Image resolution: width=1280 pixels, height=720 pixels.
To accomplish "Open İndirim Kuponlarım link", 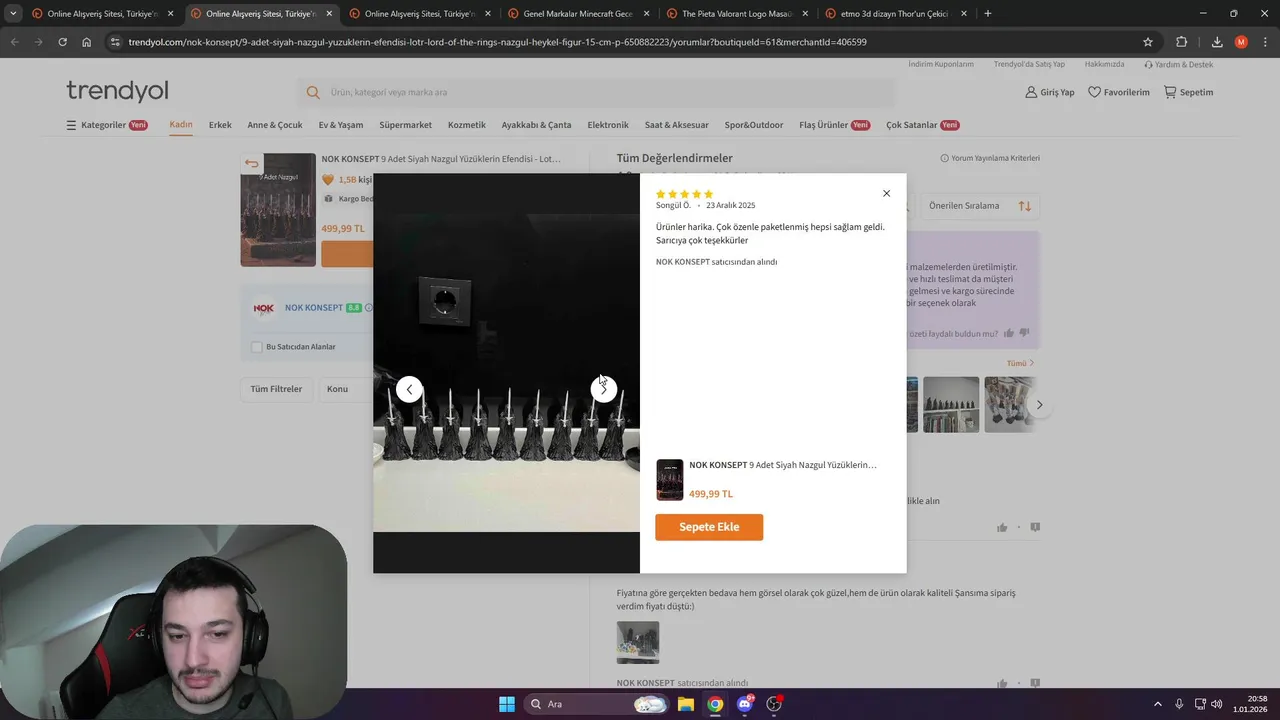I will 941,64.
